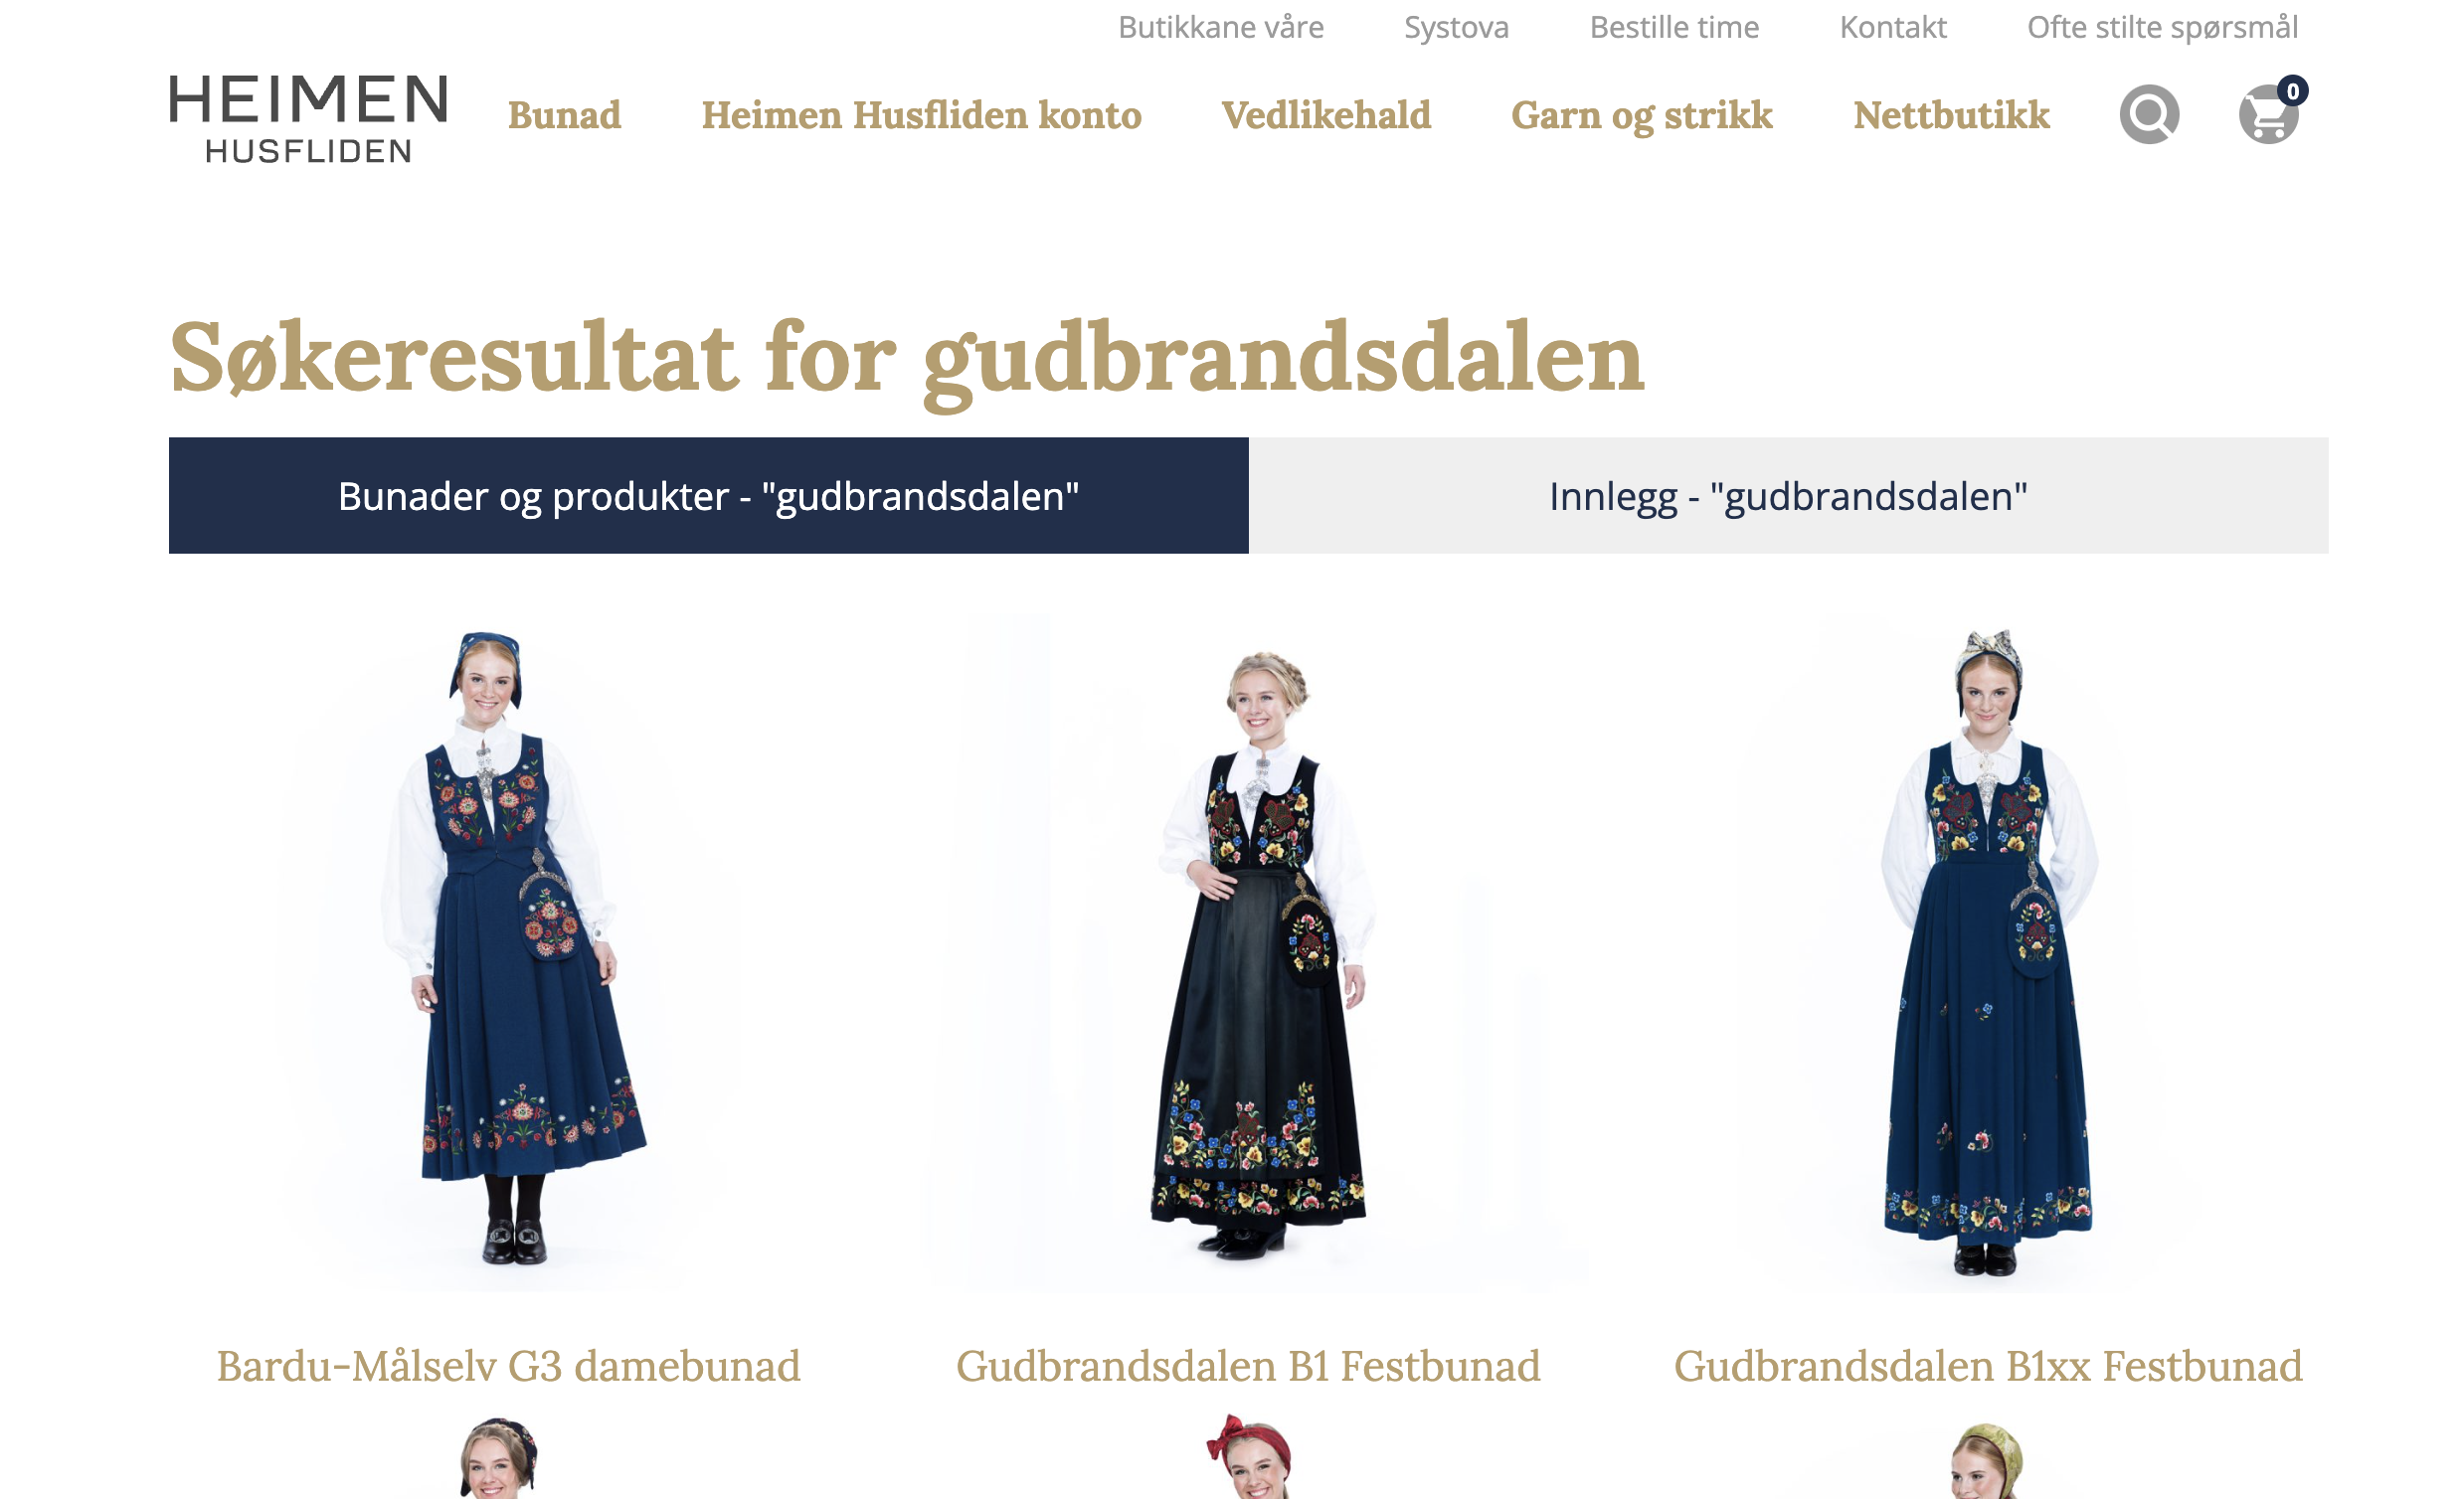Open the search magnifier icon

click(2149, 114)
